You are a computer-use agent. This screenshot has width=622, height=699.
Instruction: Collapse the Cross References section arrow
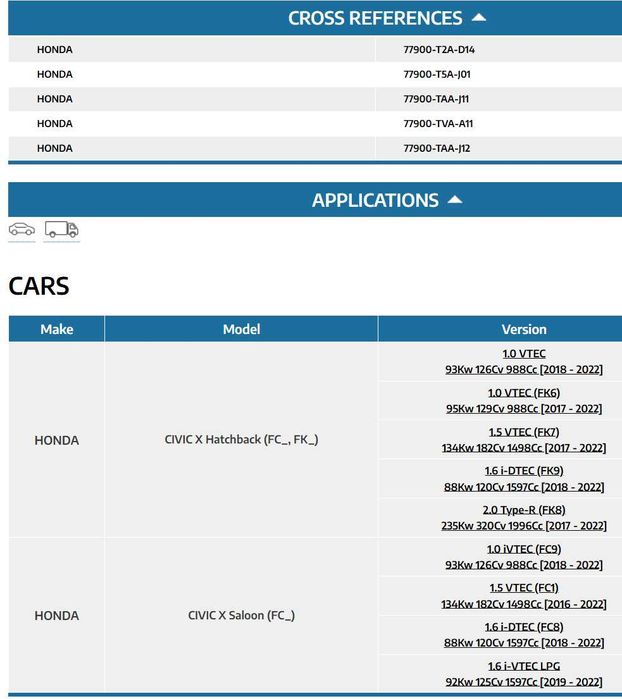click(x=479, y=17)
